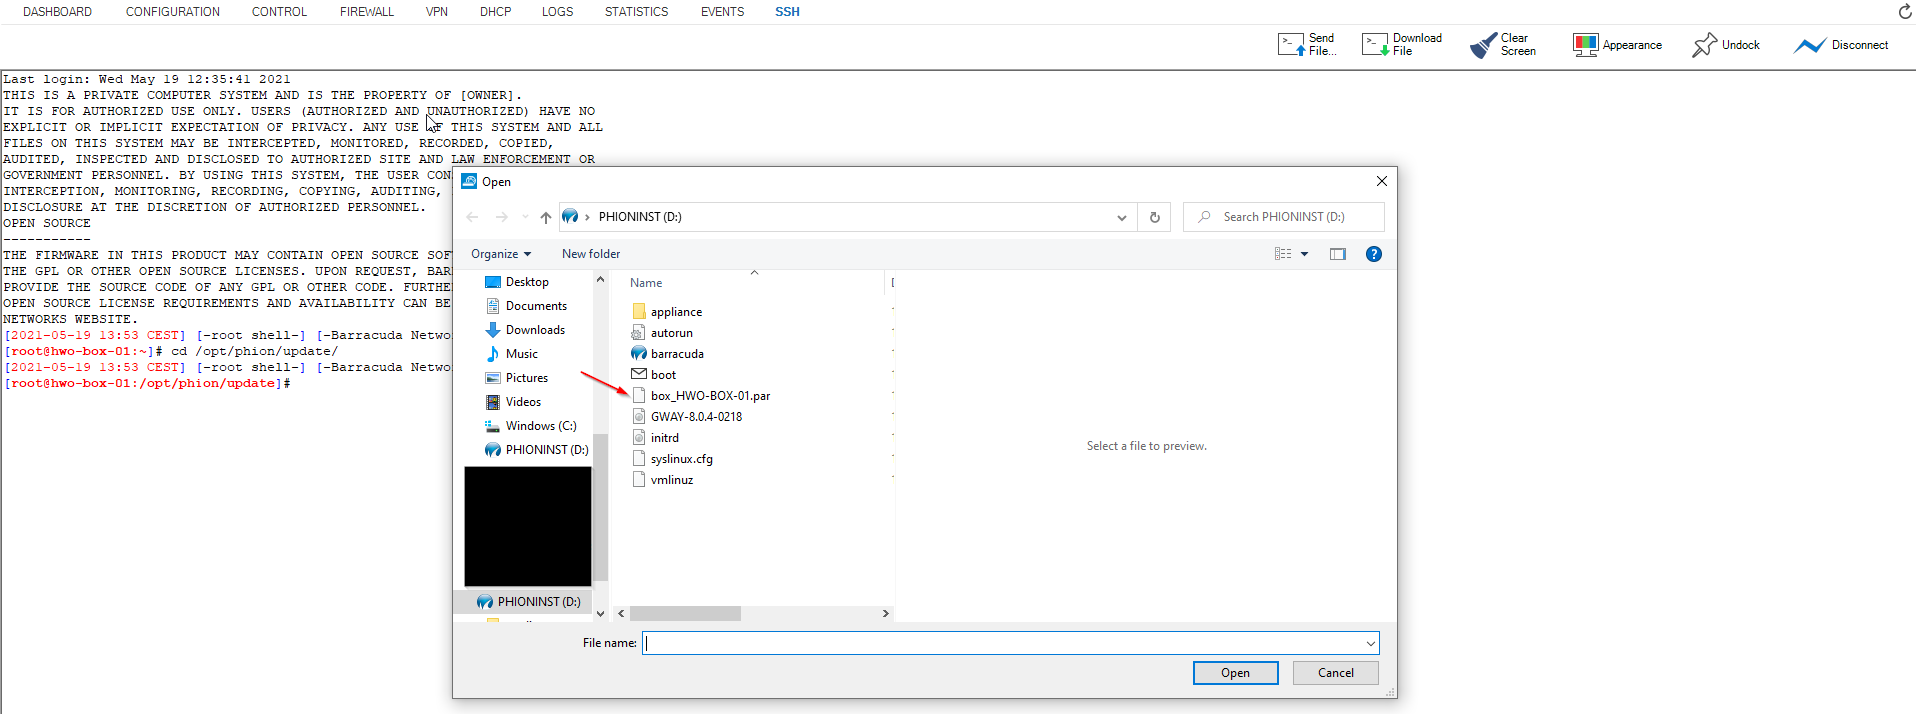Select the GWAY-8.0.4-0218 file icon
Screen dimensions: 1916x714
639,417
